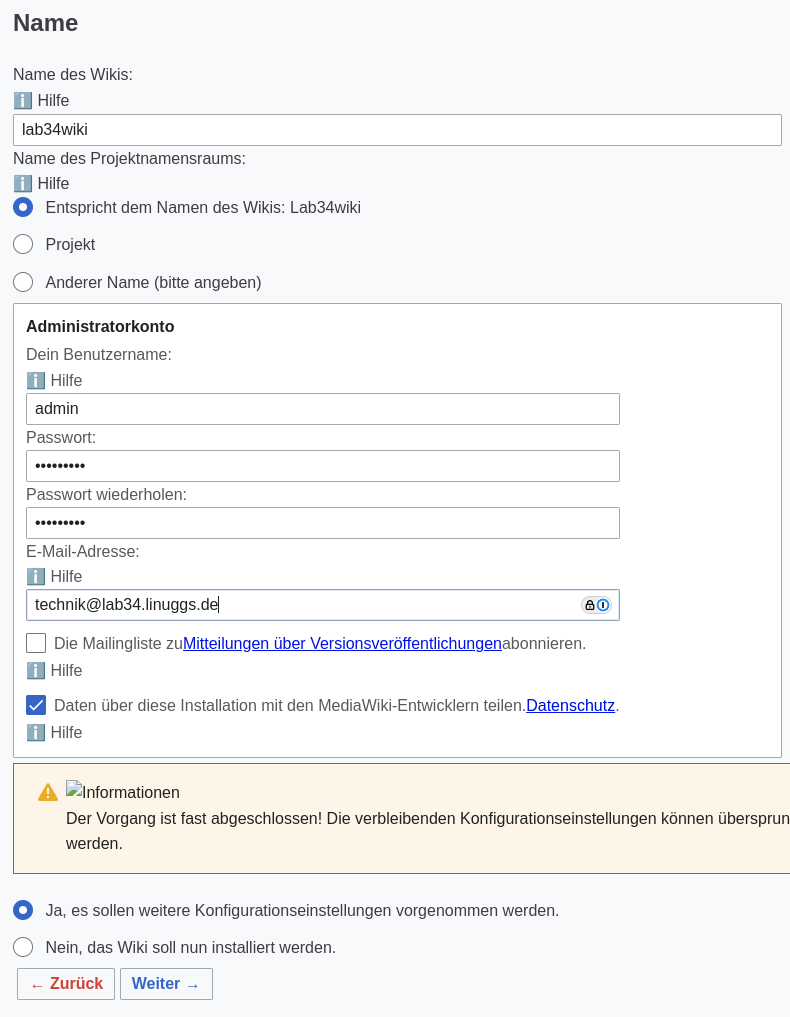Image resolution: width=790 pixels, height=1017 pixels.
Task: Show help for Dein Benutzername field
Action: pos(36,381)
